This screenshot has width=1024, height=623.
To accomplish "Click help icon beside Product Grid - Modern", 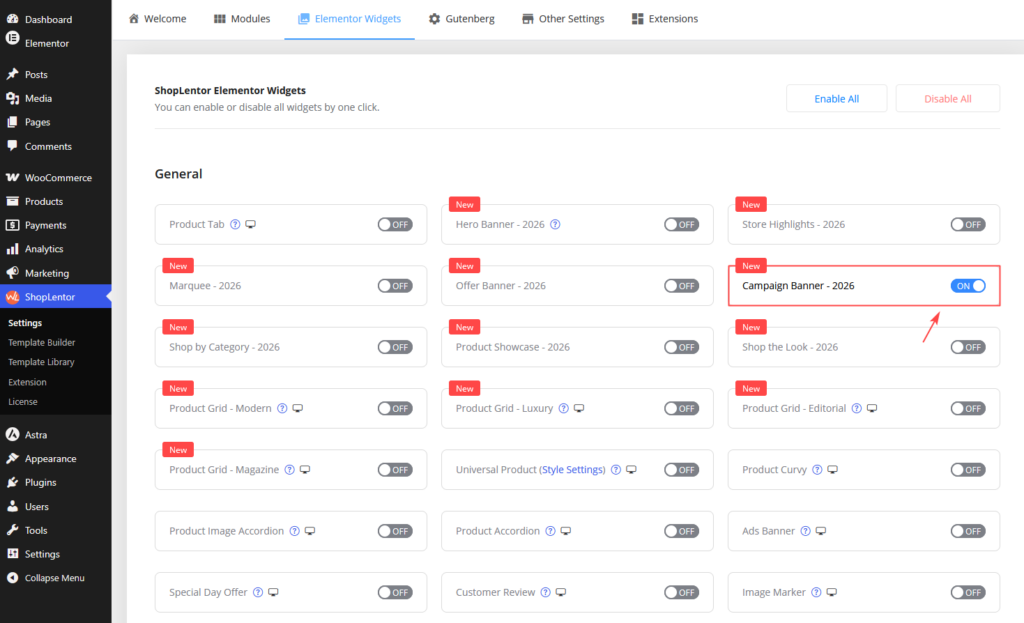I will click(x=282, y=408).
